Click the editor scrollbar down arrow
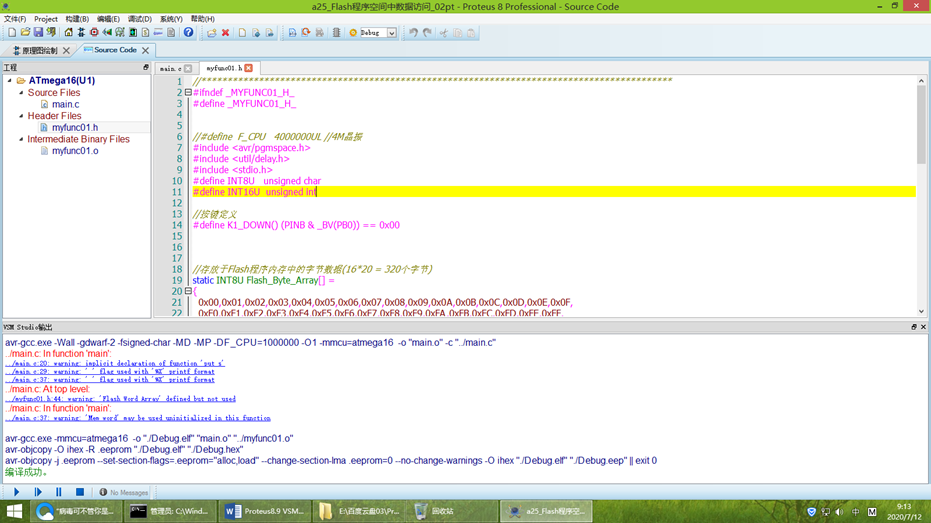This screenshot has height=523, width=931. (x=921, y=311)
